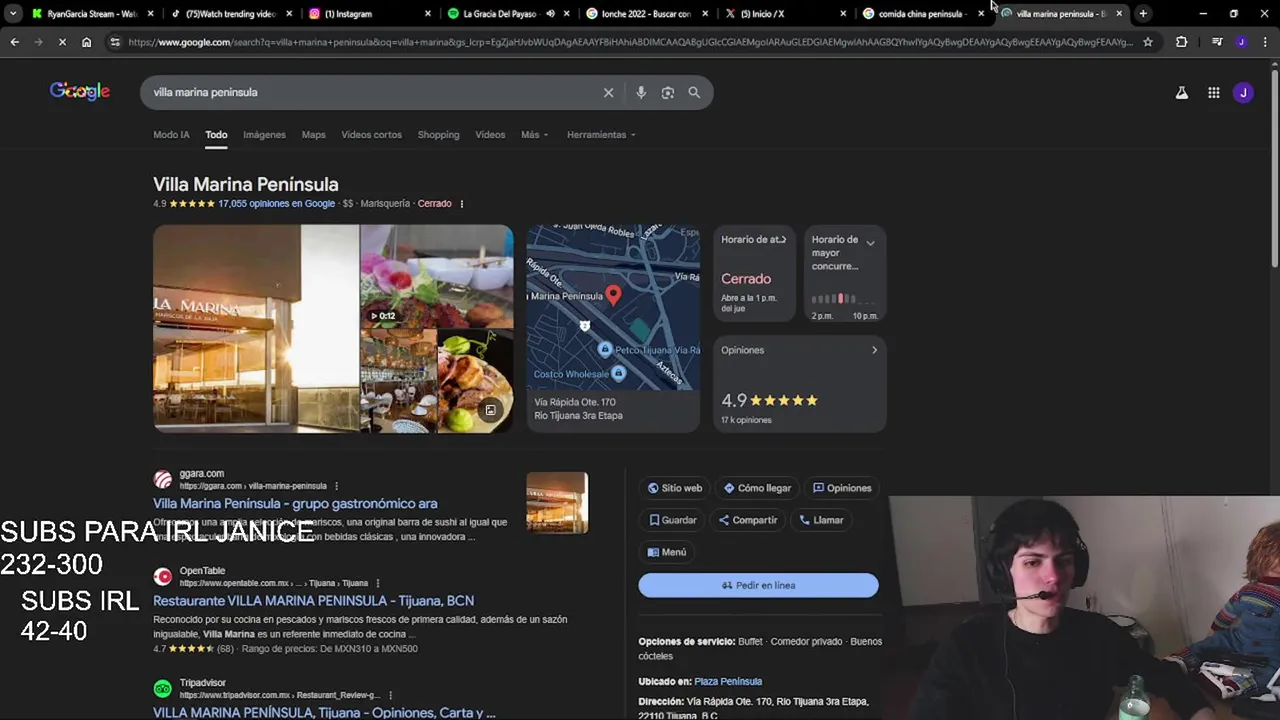Select the Shopping tab

(x=438, y=135)
